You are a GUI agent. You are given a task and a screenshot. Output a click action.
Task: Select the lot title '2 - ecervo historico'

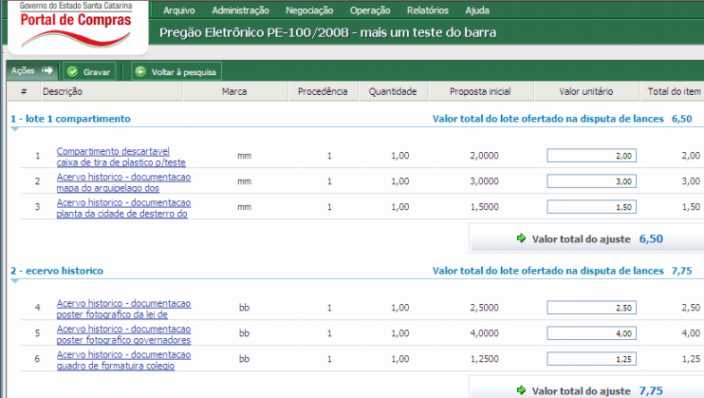[57, 270]
